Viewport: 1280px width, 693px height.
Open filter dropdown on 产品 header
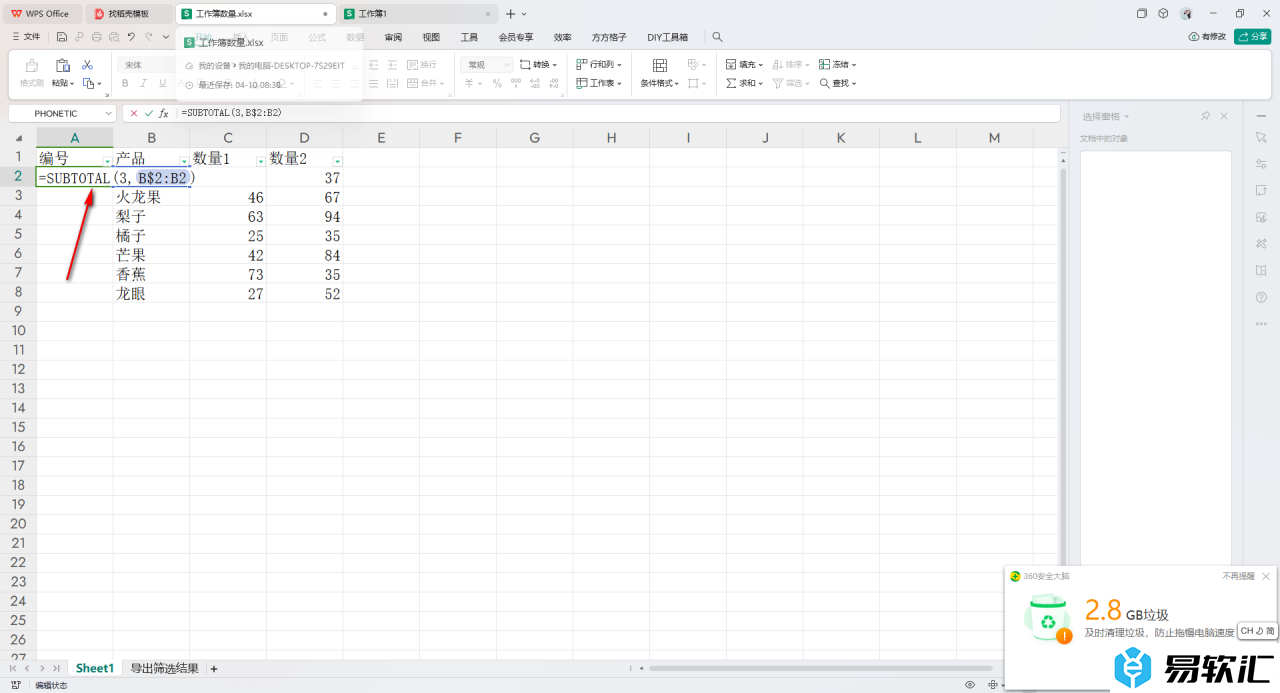coord(184,161)
